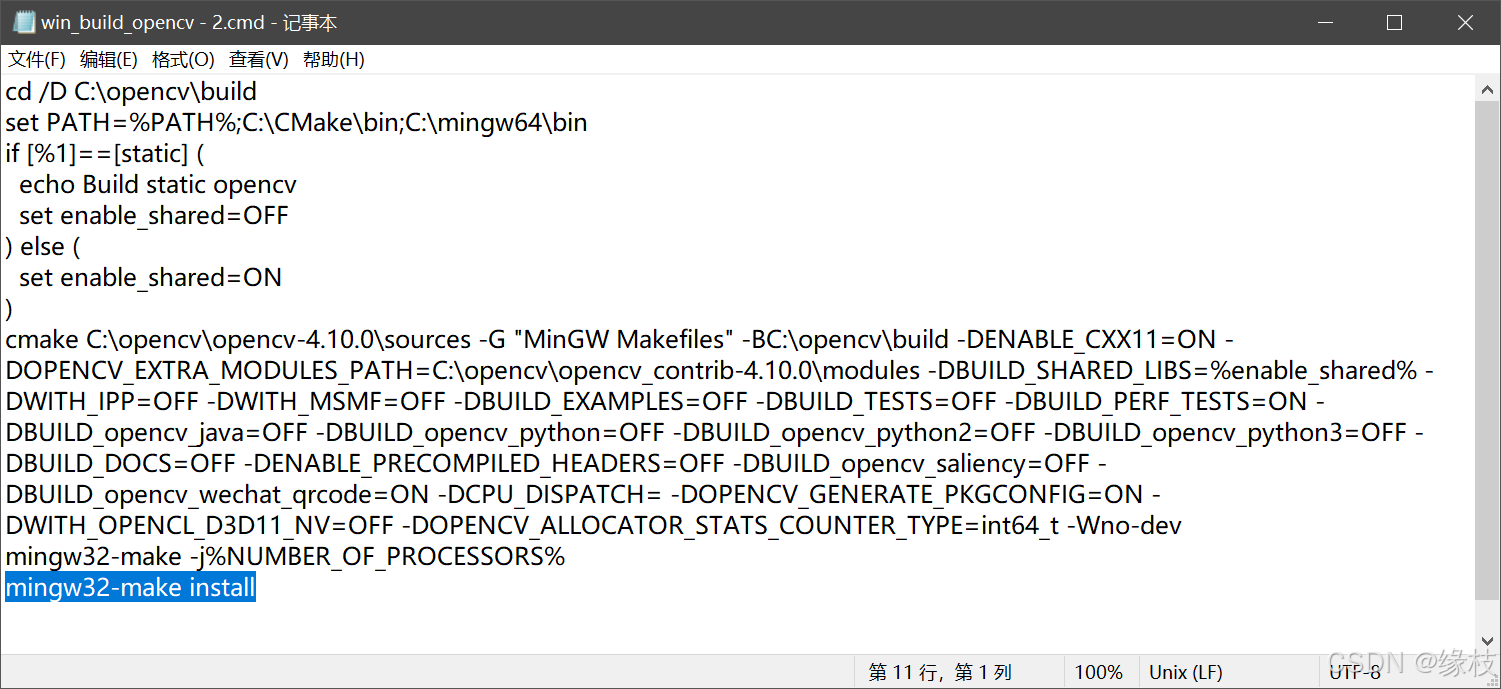Place cursor in the cd /D C:\opencv\build line

[130, 91]
